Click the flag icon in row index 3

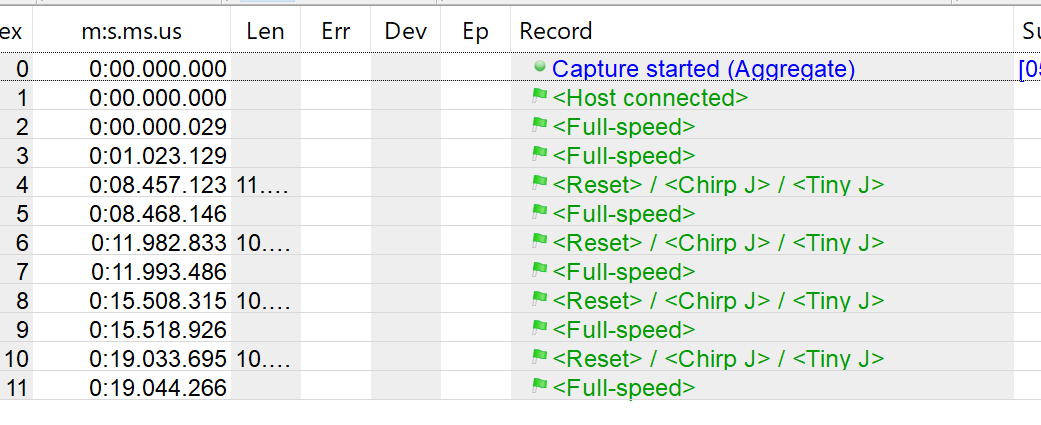(x=540, y=155)
